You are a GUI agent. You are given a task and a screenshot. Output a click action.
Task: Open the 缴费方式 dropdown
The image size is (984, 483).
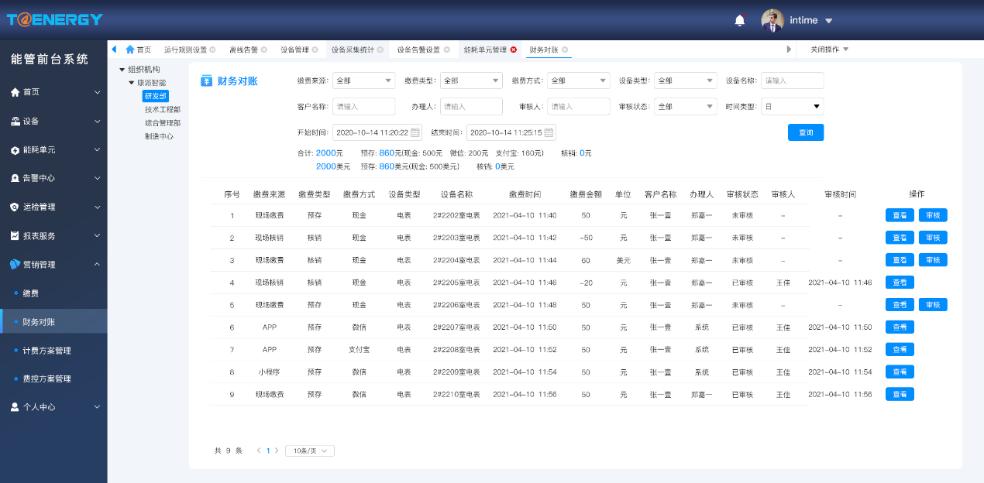click(579, 80)
